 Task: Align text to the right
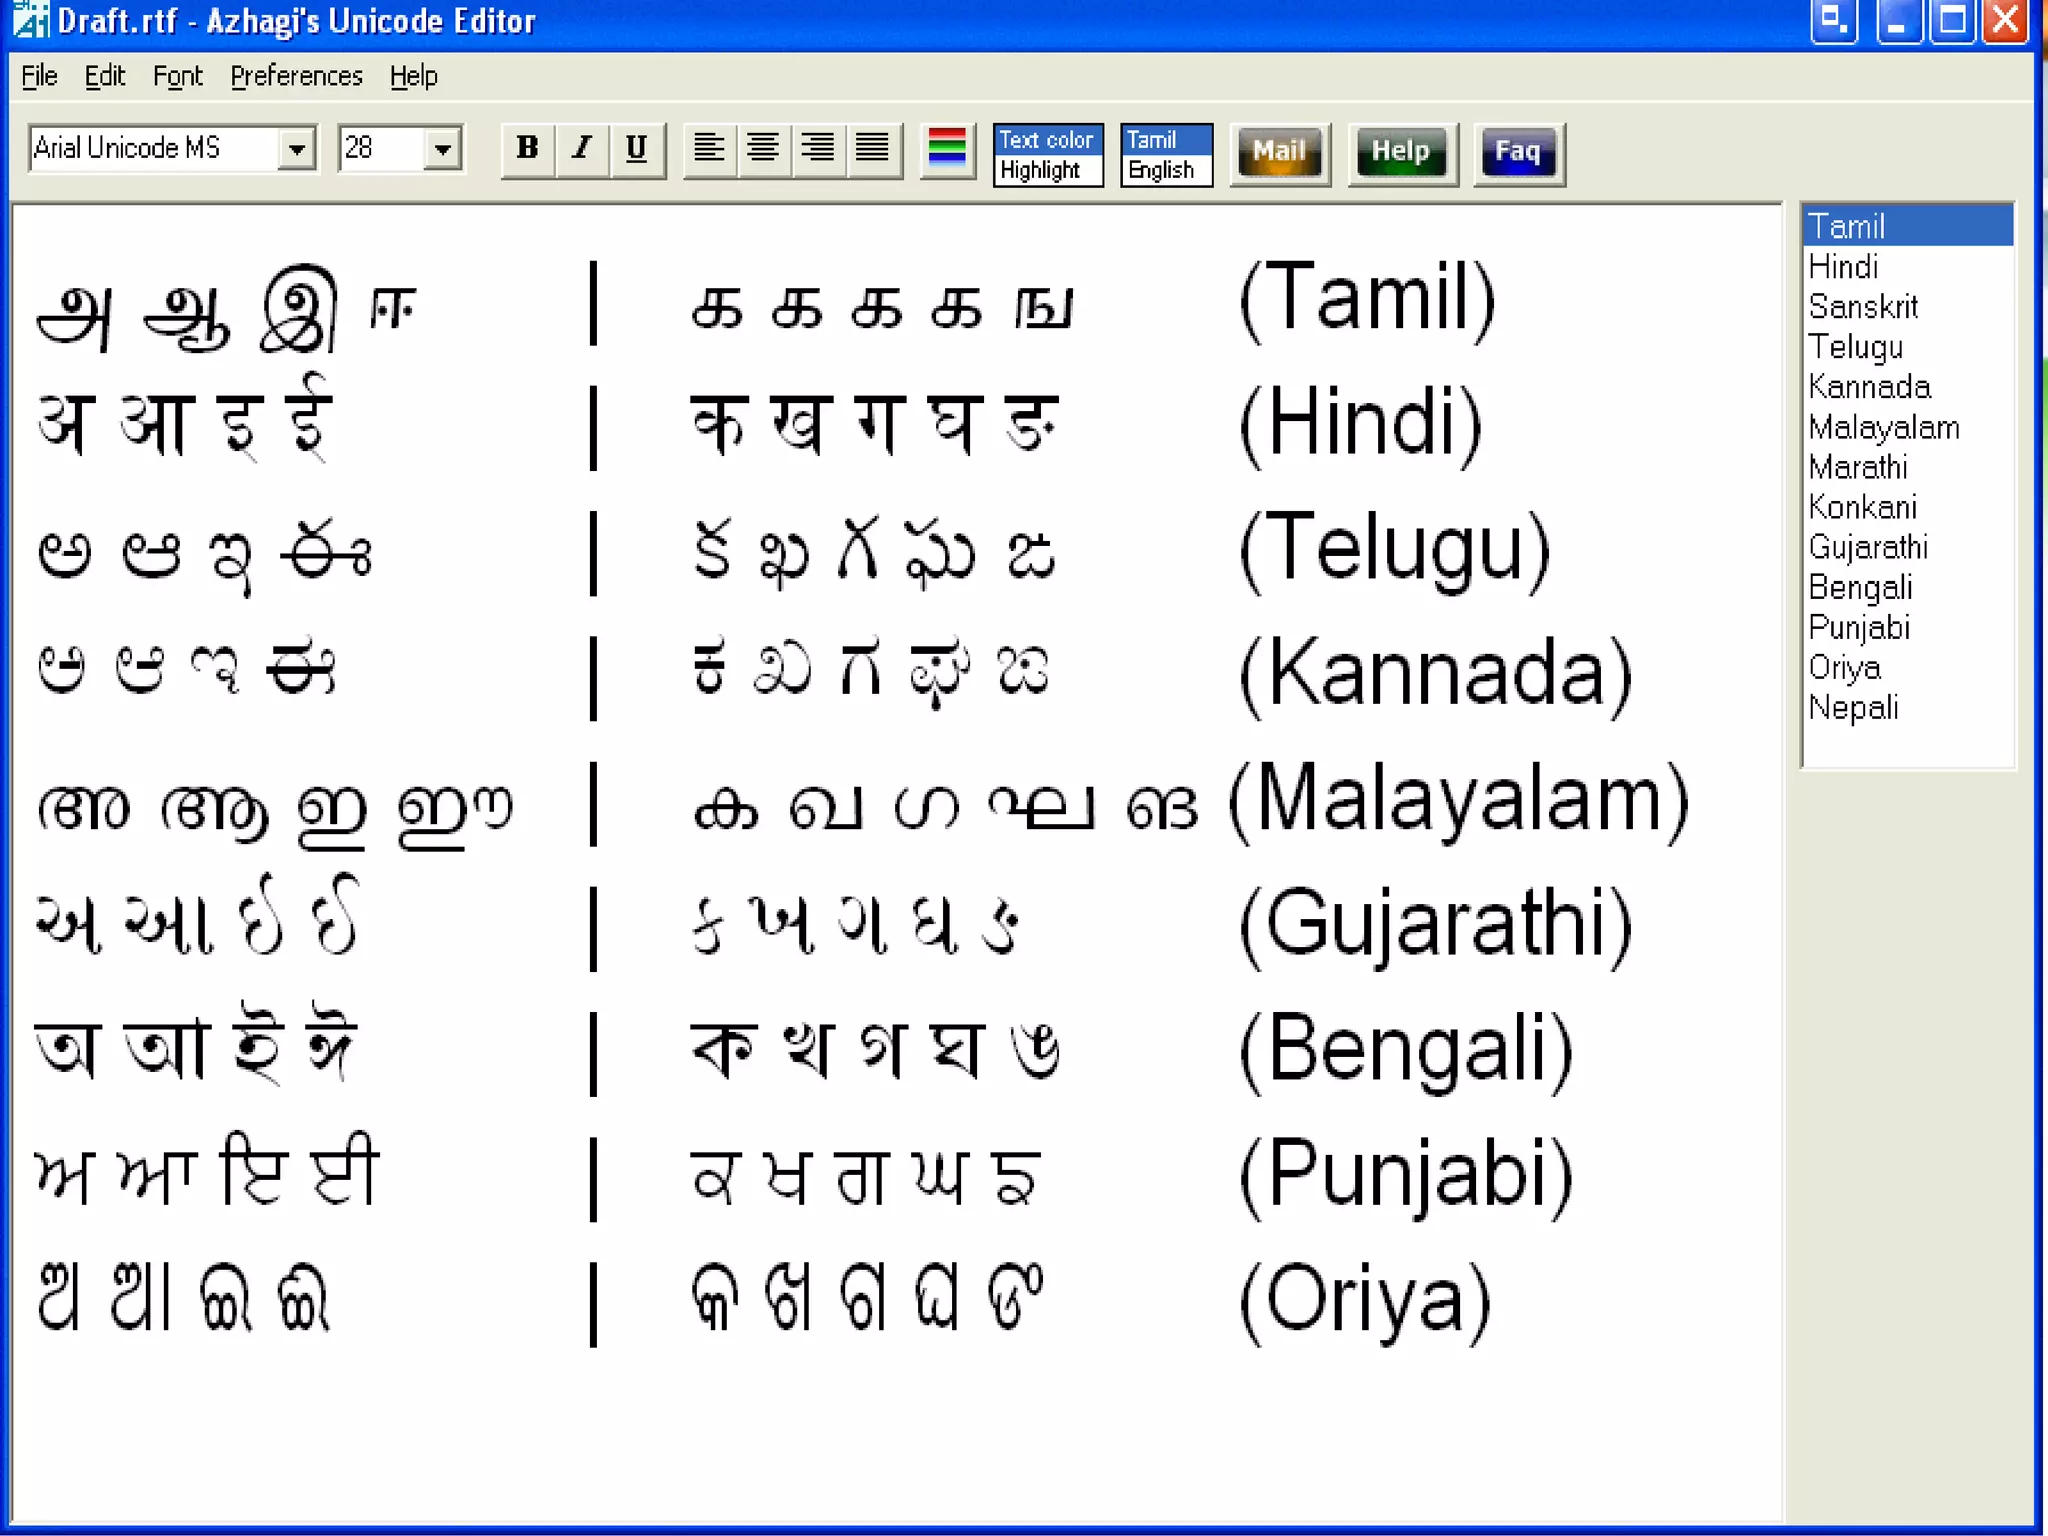[x=818, y=149]
